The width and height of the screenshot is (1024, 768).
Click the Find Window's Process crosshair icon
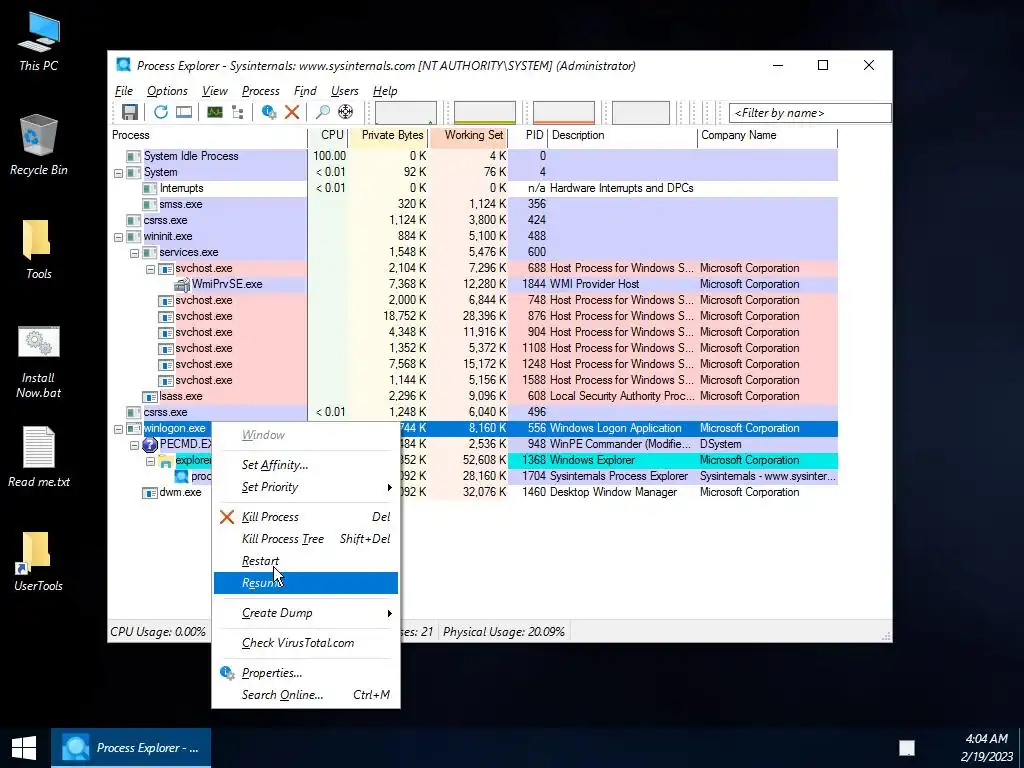point(345,112)
